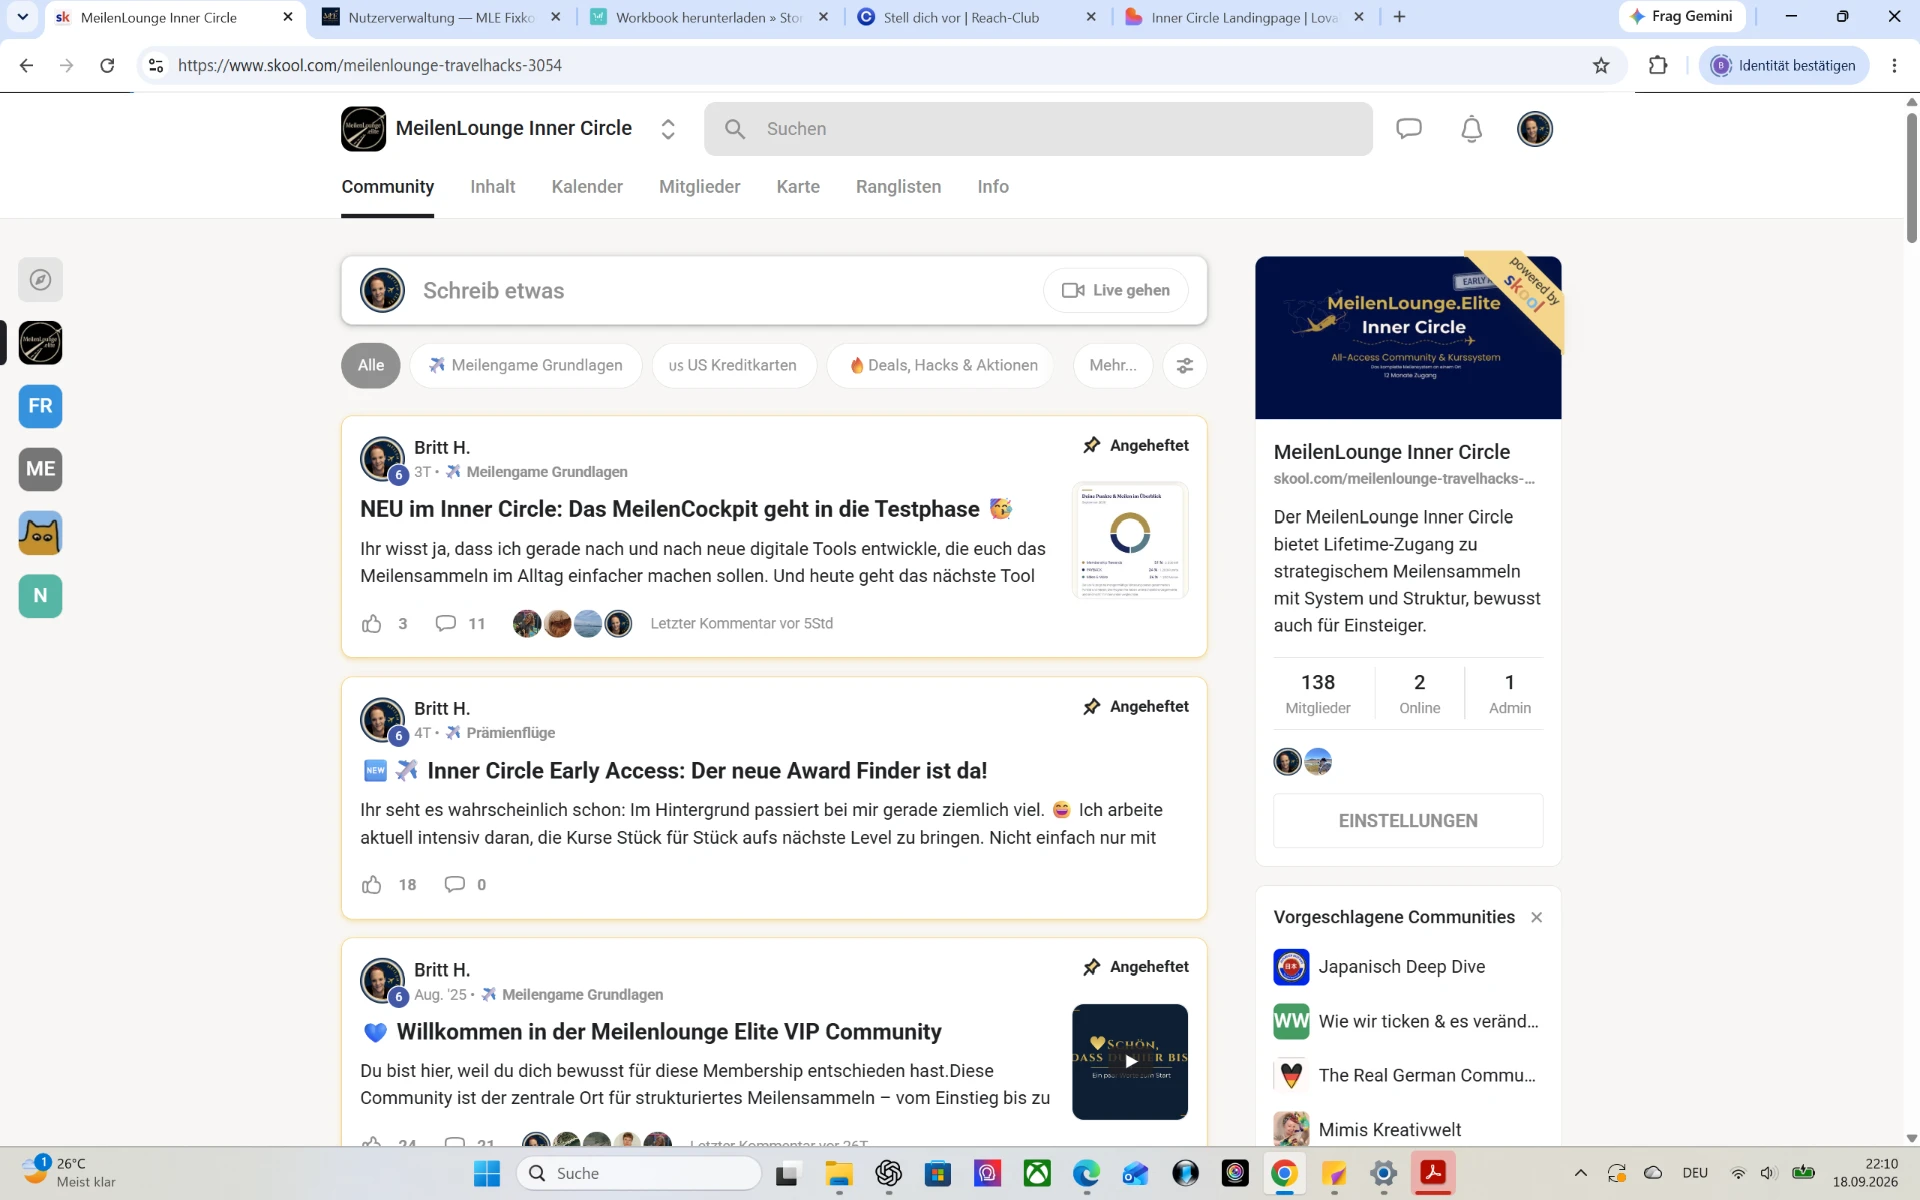The height and width of the screenshot is (1200, 1920).
Task: Open comments on the MeilenCockpit post
Action: point(446,624)
